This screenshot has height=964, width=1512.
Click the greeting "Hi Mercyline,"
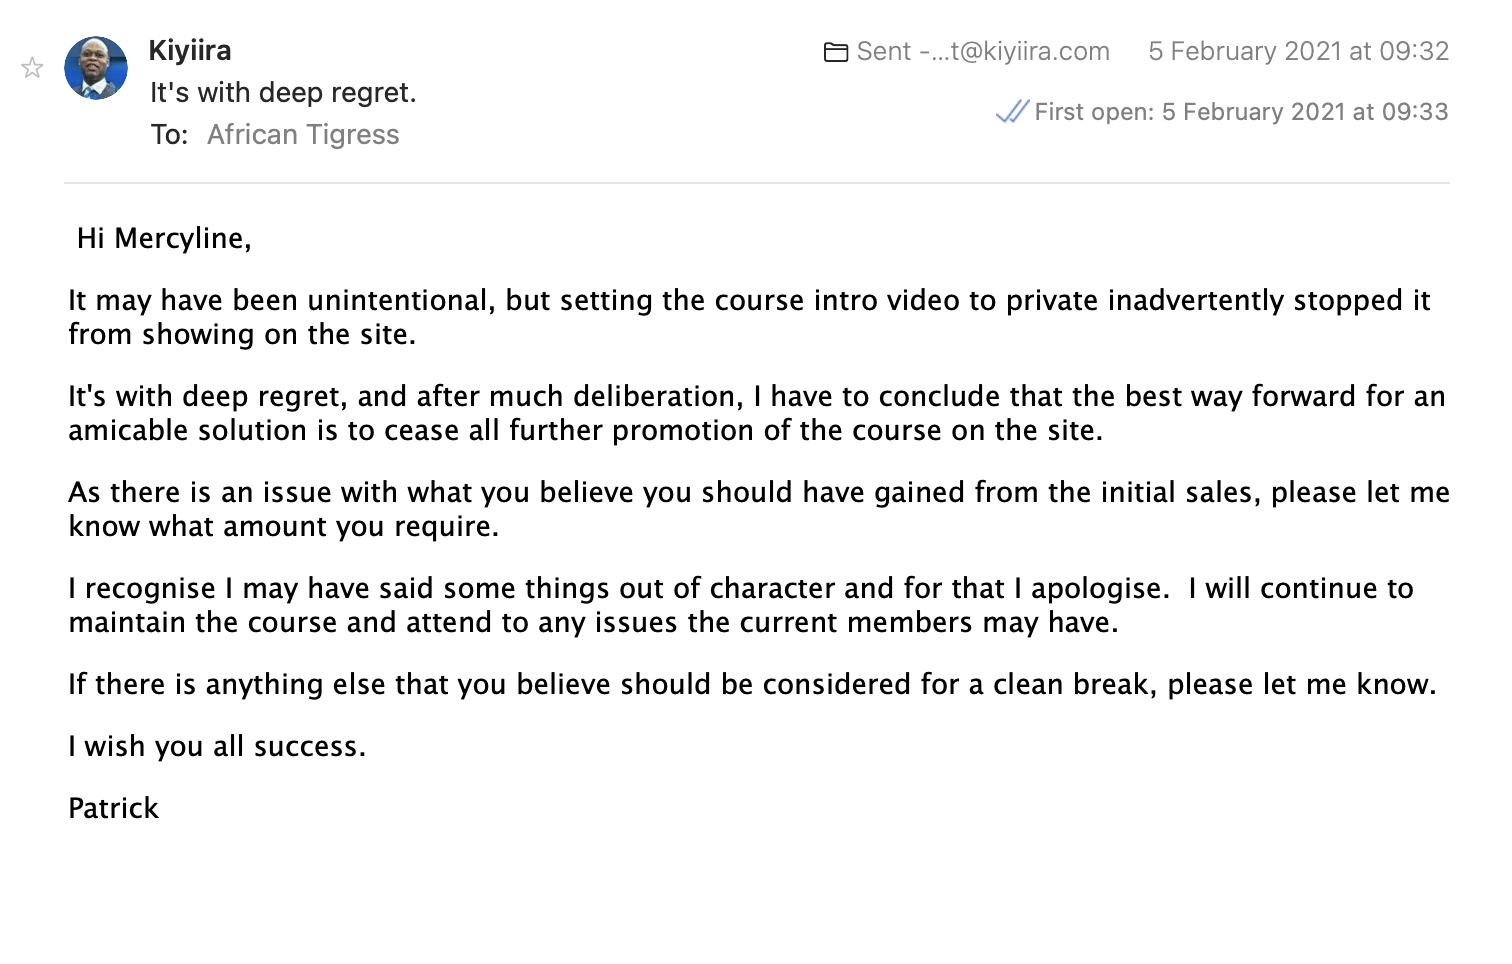coord(164,238)
